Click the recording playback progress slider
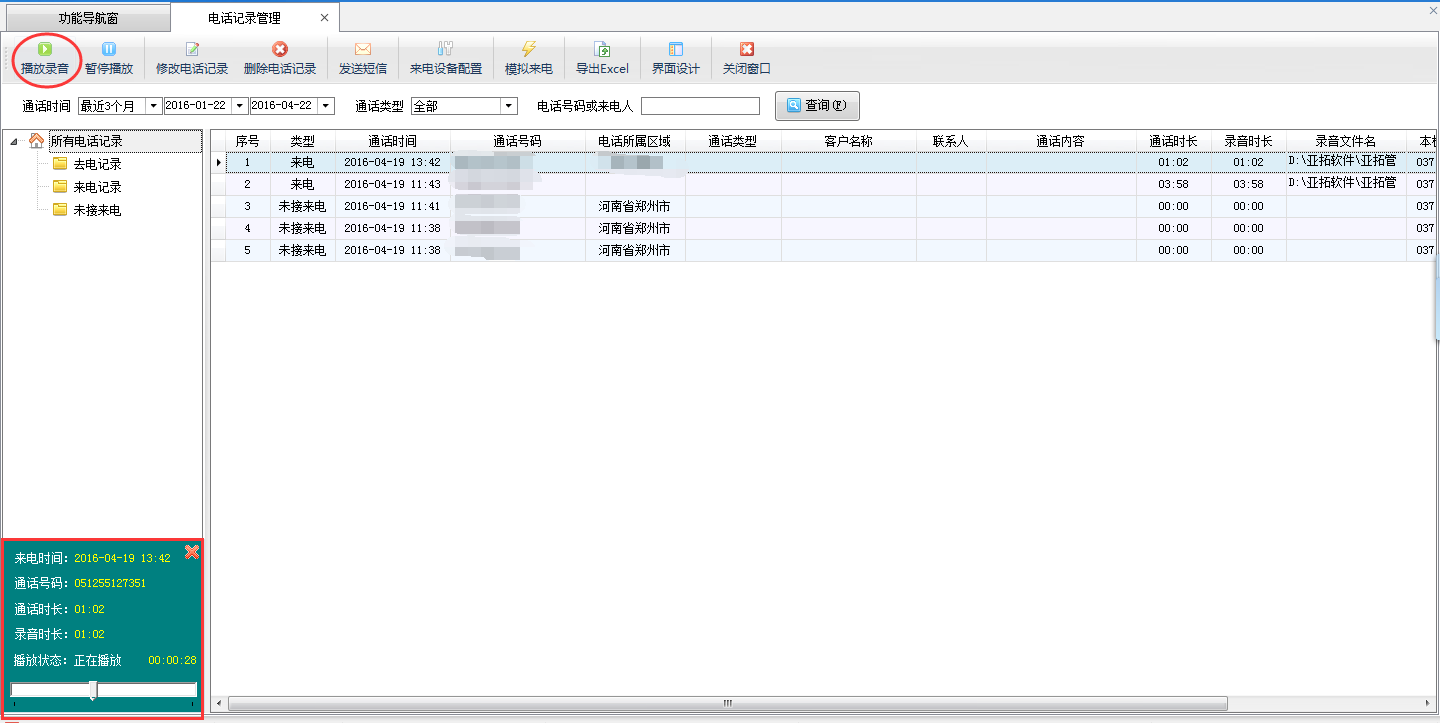Image resolution: width=1440 pixels, height=723 pixels. [104, 690]
